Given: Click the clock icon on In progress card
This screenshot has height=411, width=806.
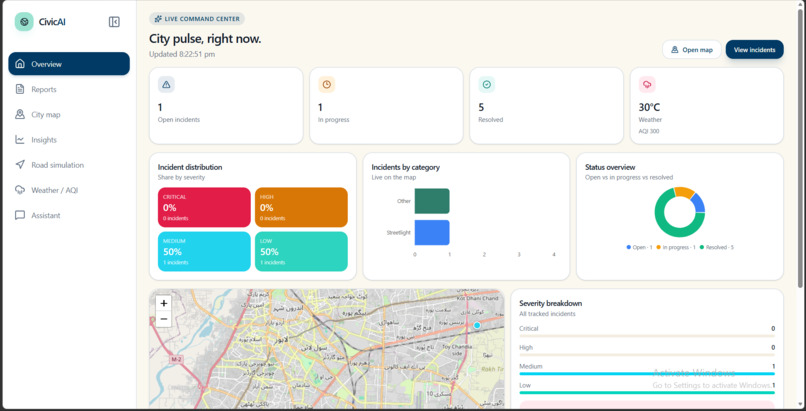Looking at the screenshot, I should click(x=326, y=84).
